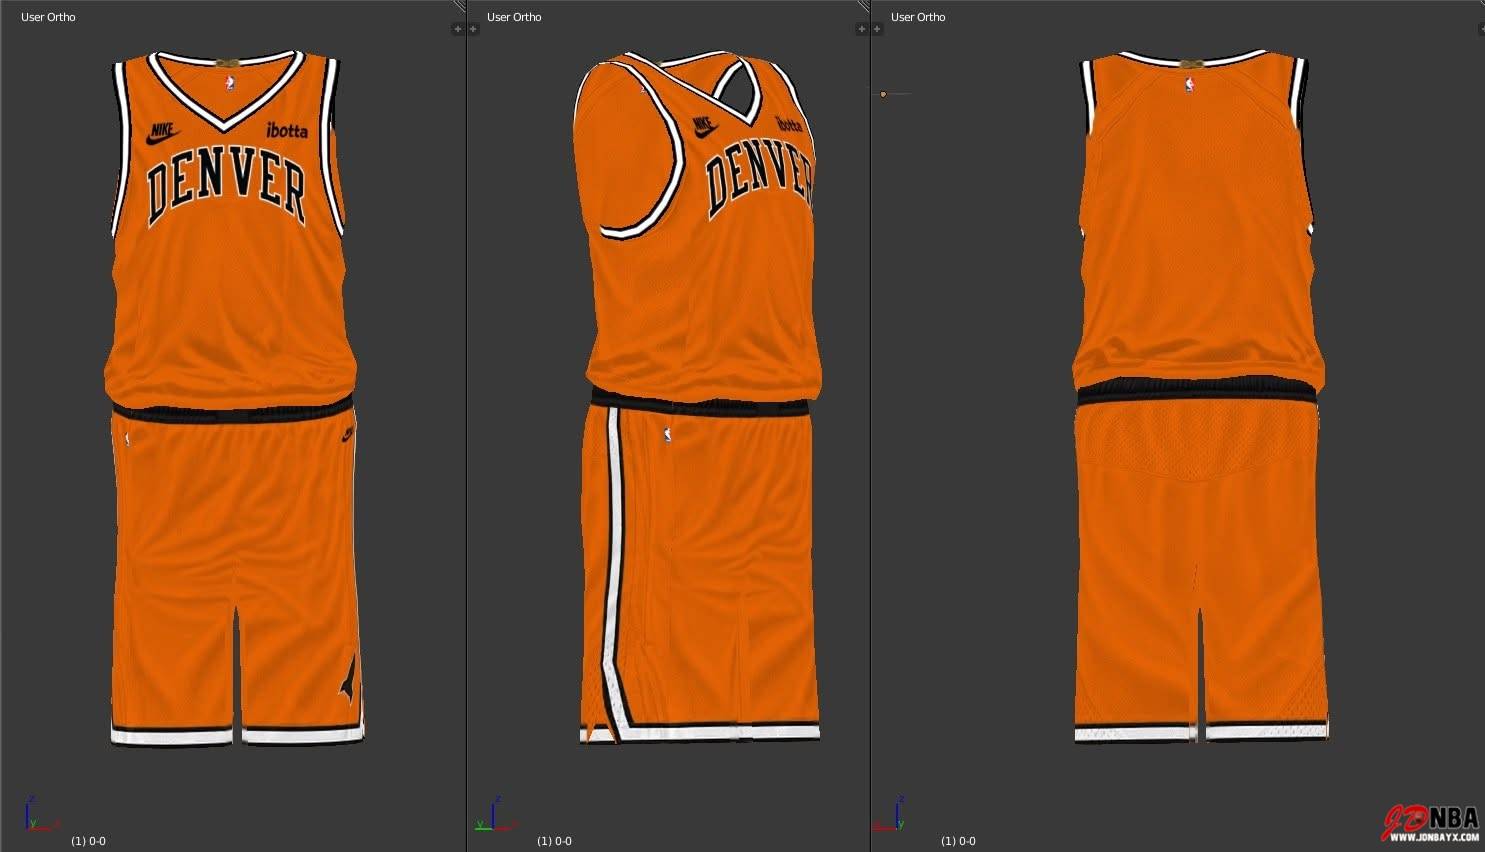1485x852 pixels.
Task: Select the orange object origin dot in the back-view viewport
Action: click(x=883, y=94)
